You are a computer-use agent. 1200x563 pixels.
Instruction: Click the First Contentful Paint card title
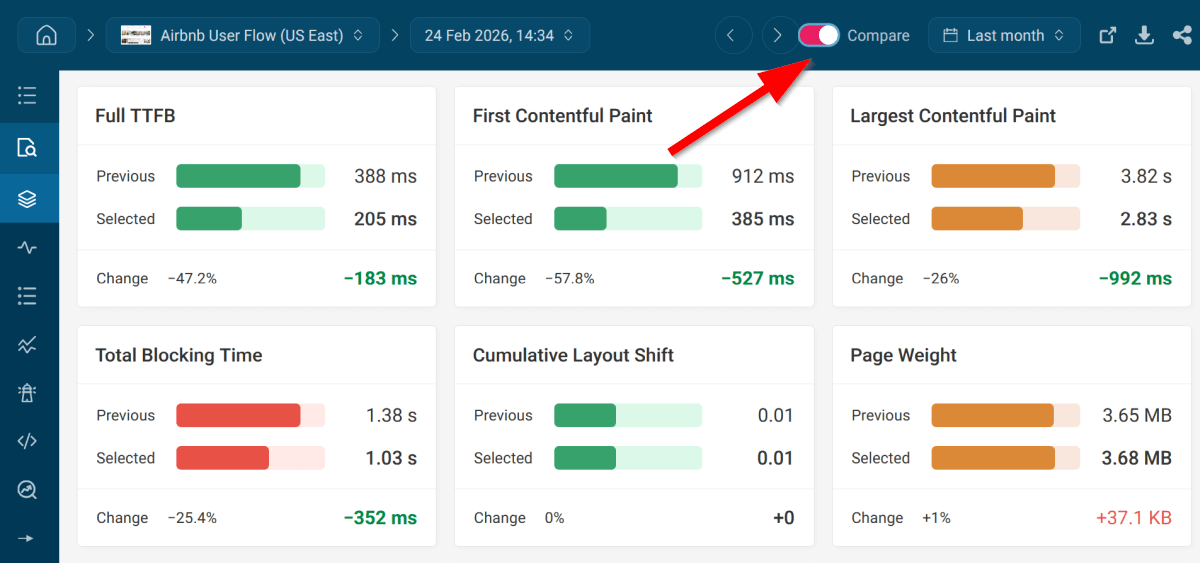pos(562,116)
